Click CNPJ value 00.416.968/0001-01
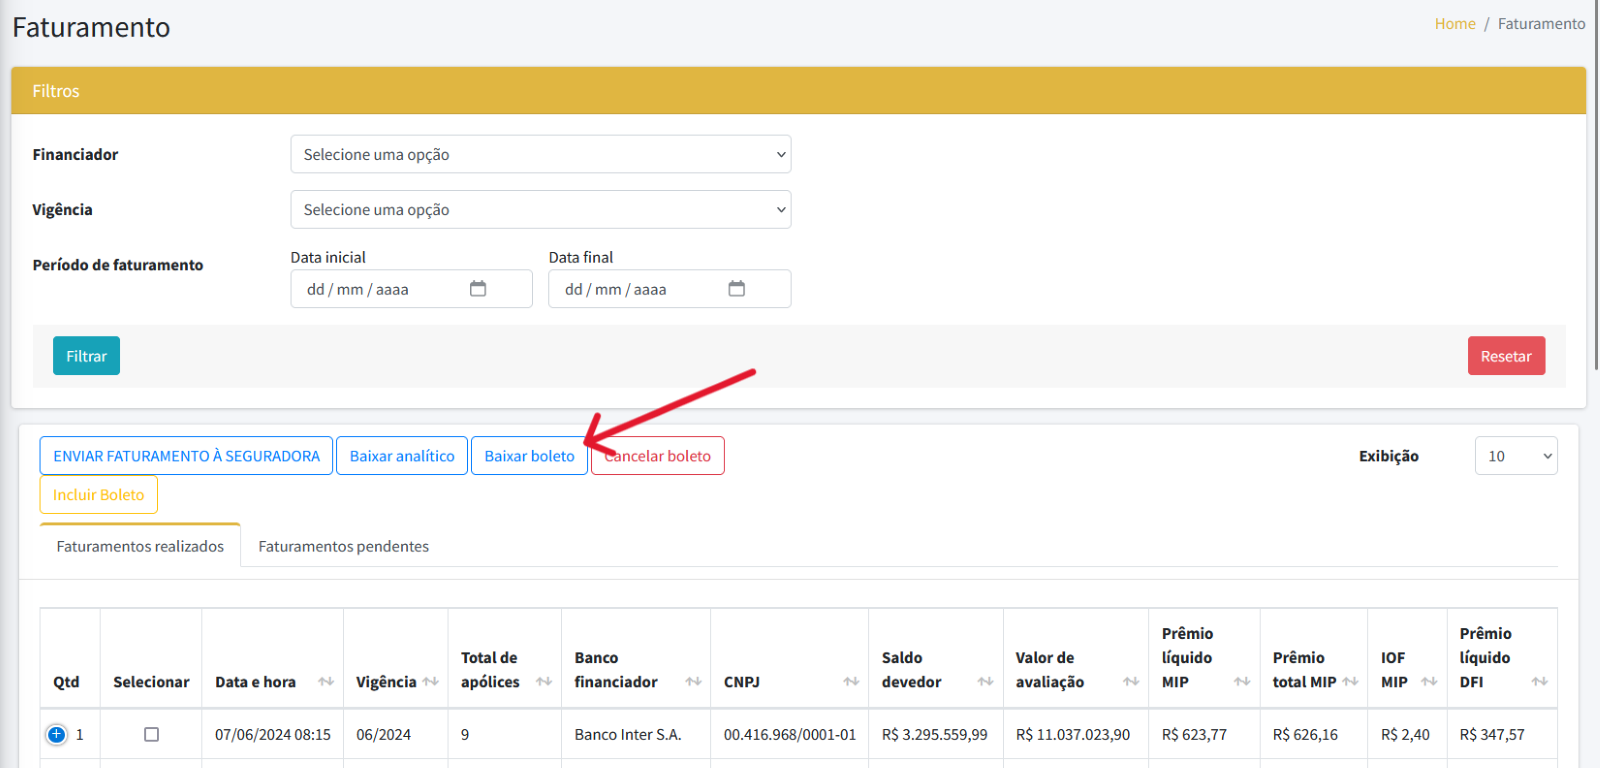Screen dimensions: 1600x768 pos(790,734)
